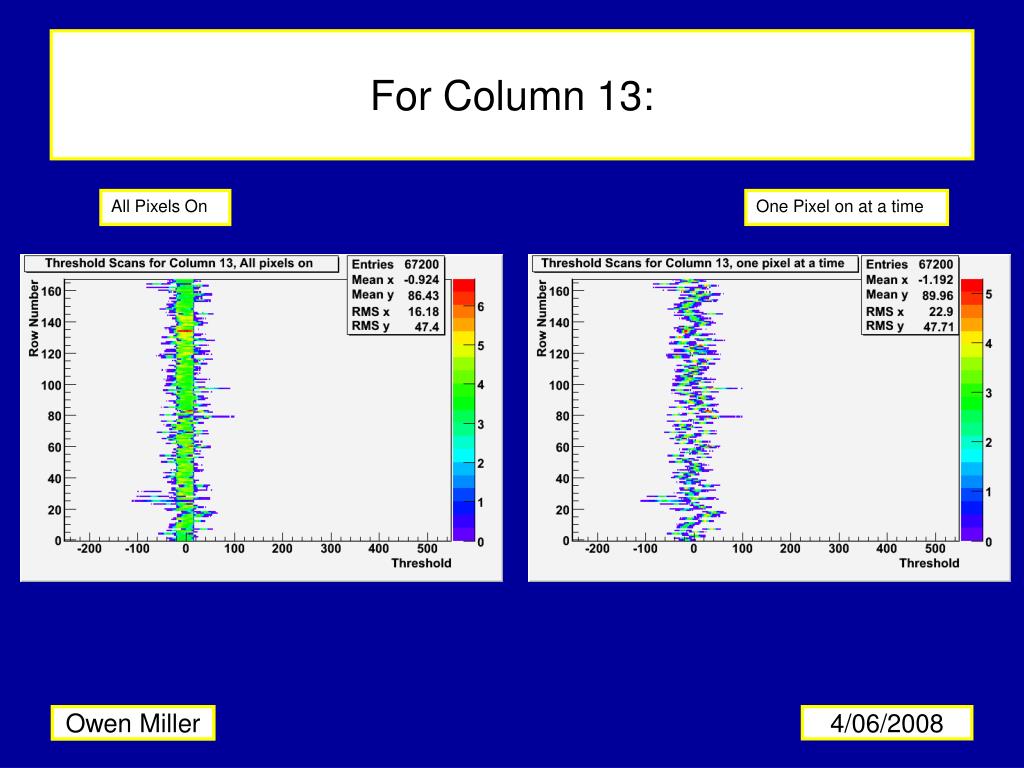Select right plot 'RMS x 22.9' stat
The image size is (1024, 768).
tap(910, 312)
